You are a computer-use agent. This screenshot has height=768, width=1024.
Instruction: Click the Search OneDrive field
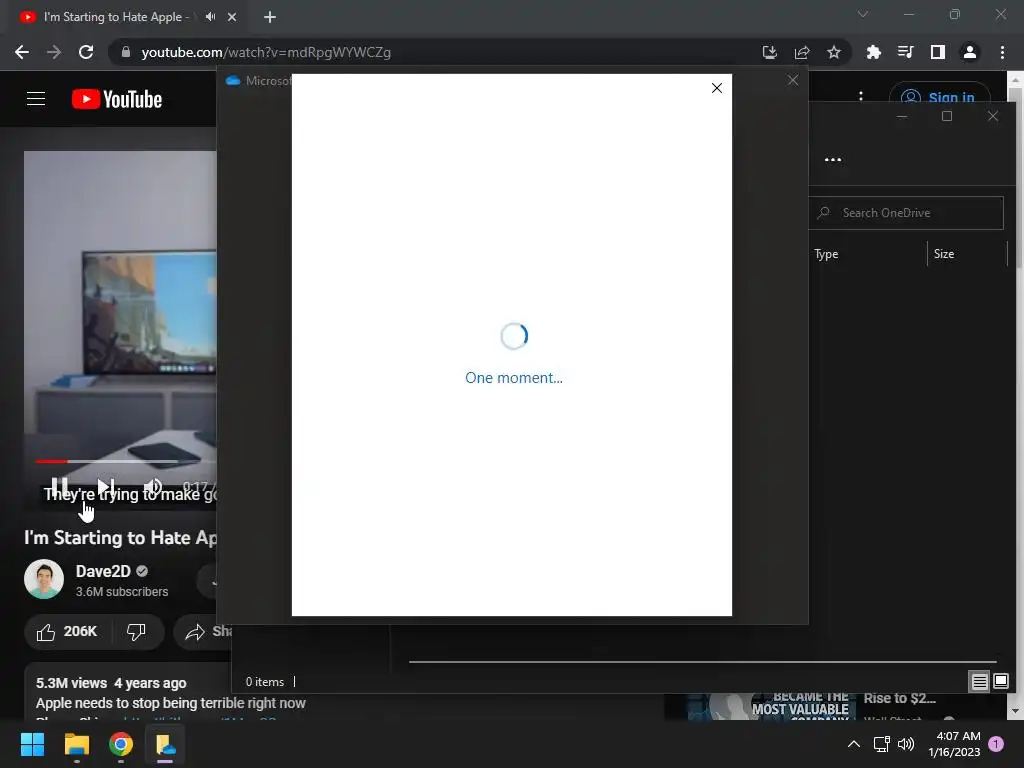coord(906,213)
